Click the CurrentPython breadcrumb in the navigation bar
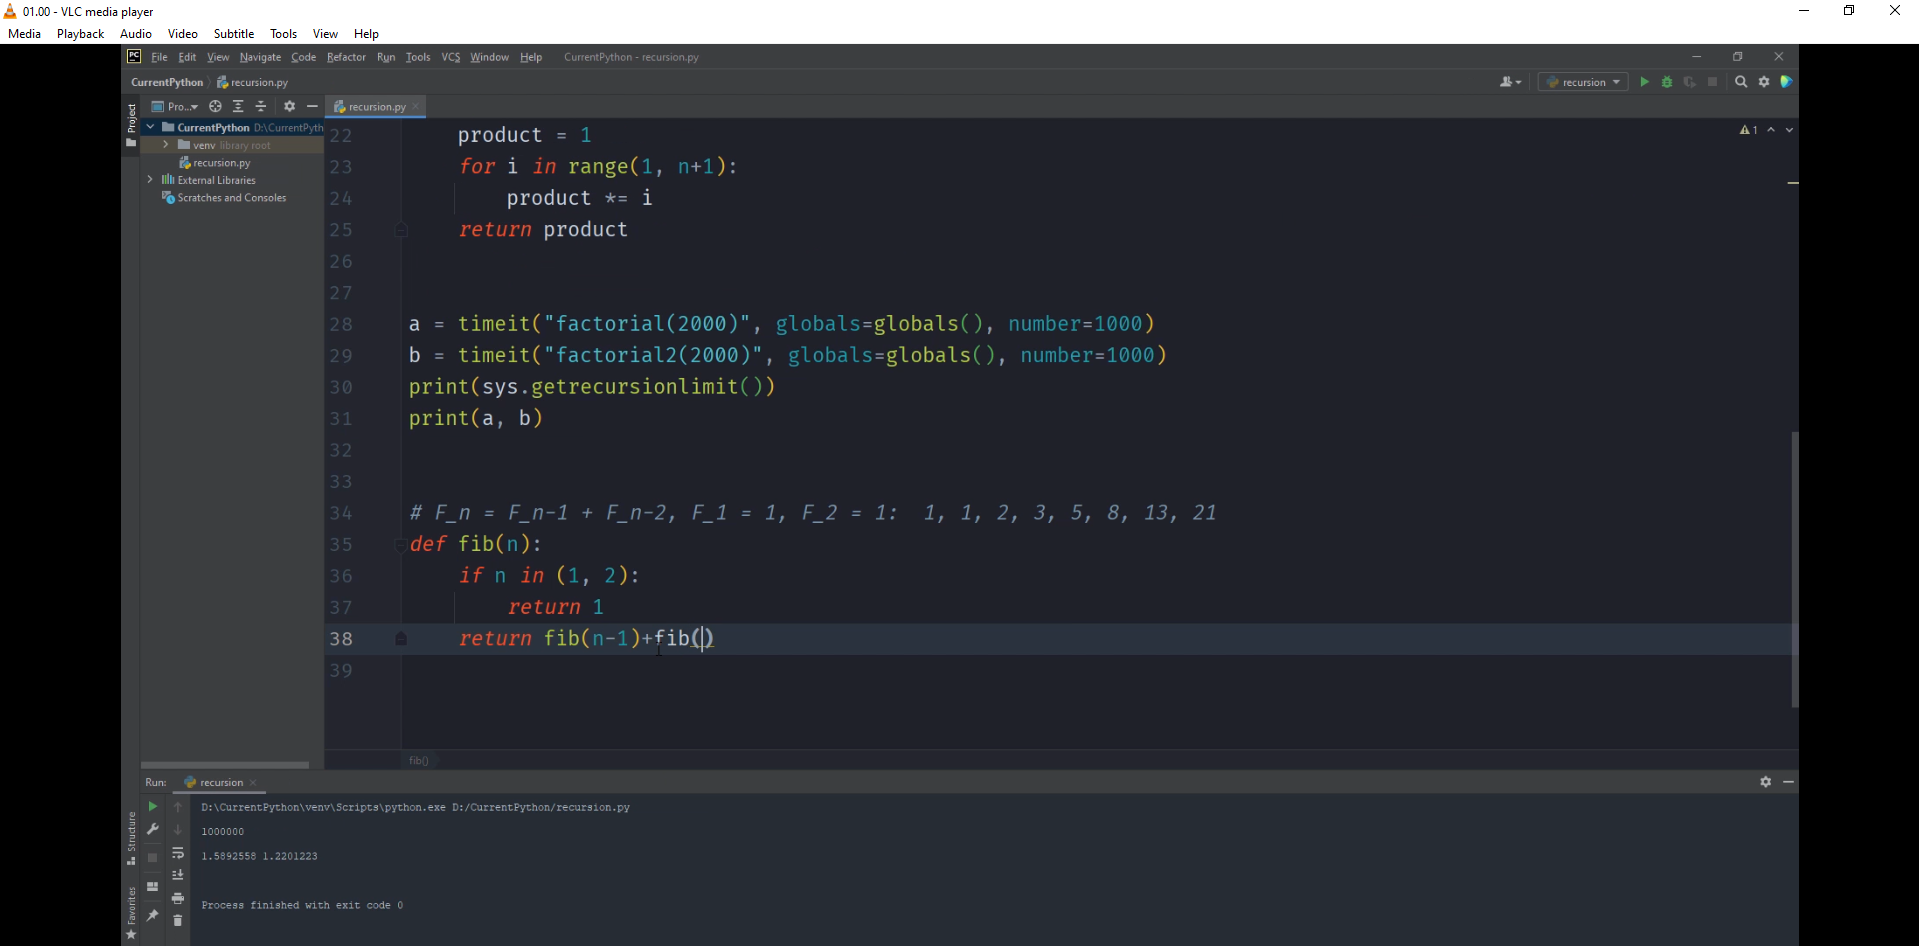The height and width of the screenshot is (946, 1919). (x=167, y=82)
